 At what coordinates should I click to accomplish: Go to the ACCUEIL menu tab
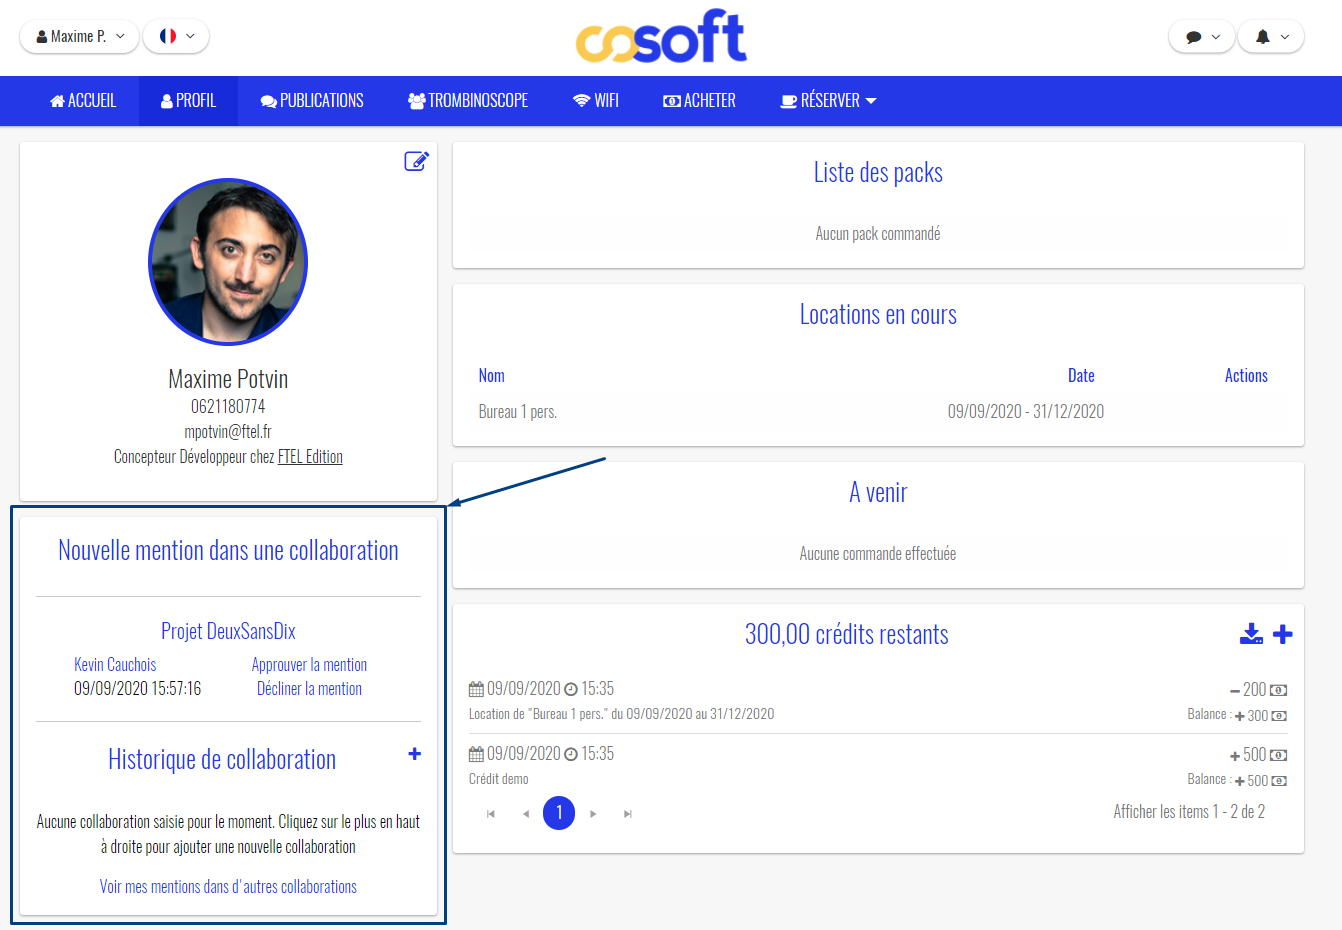point(83,101)
